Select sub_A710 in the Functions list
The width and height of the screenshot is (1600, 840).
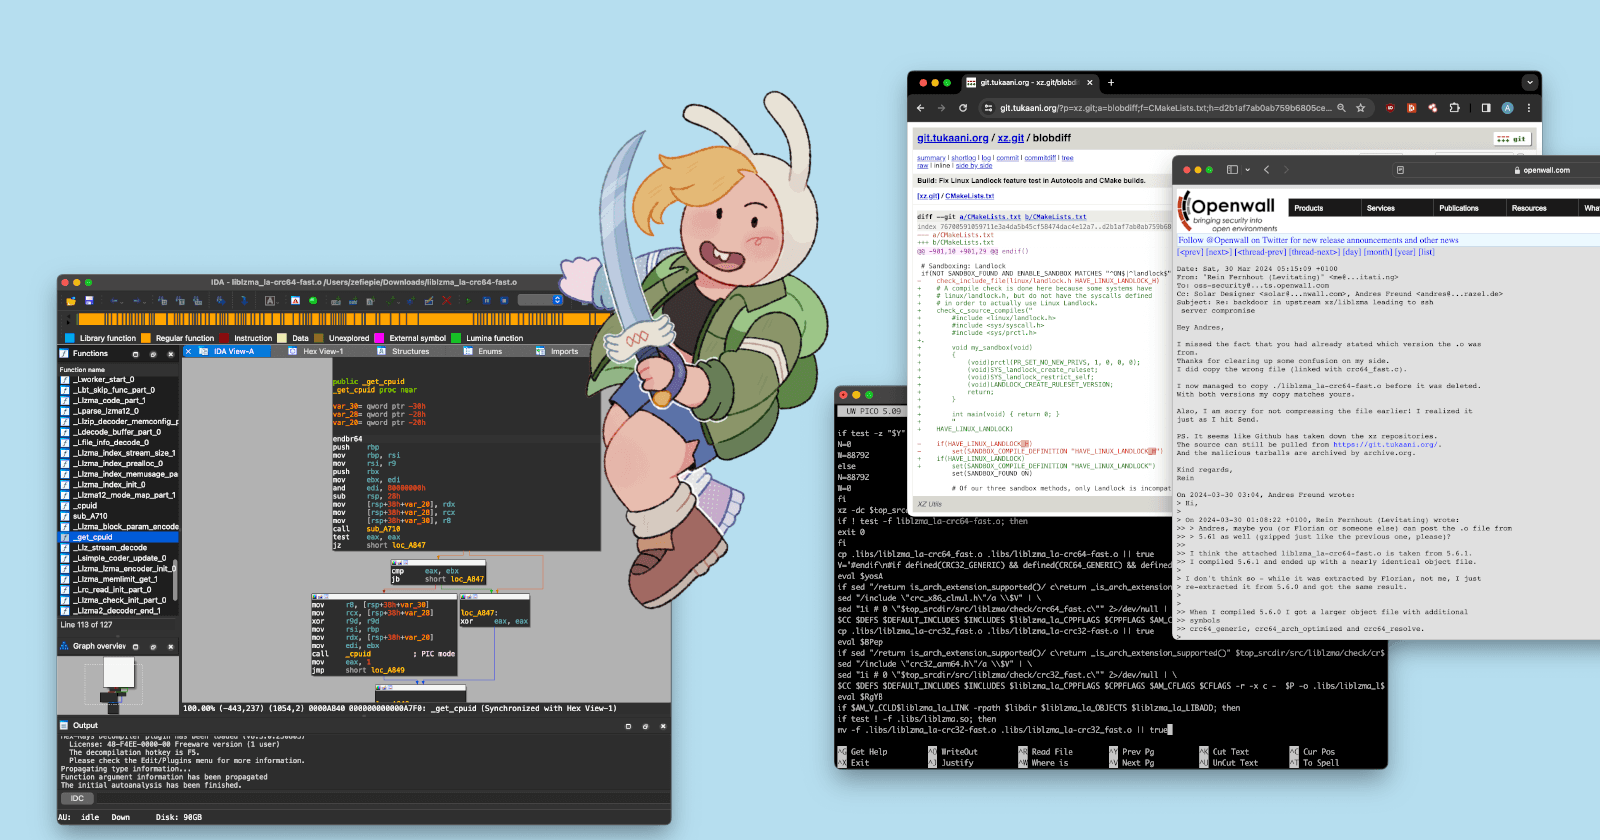coord(118,516)
